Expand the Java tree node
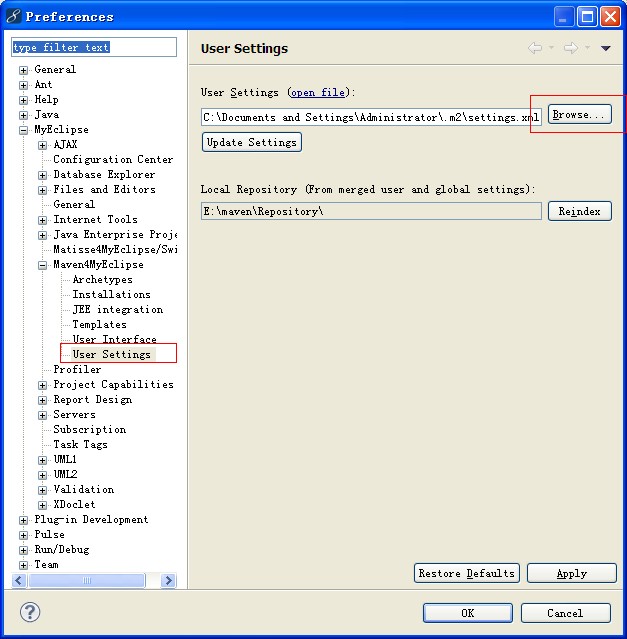The image size is (627, 639). click(24, 115)
